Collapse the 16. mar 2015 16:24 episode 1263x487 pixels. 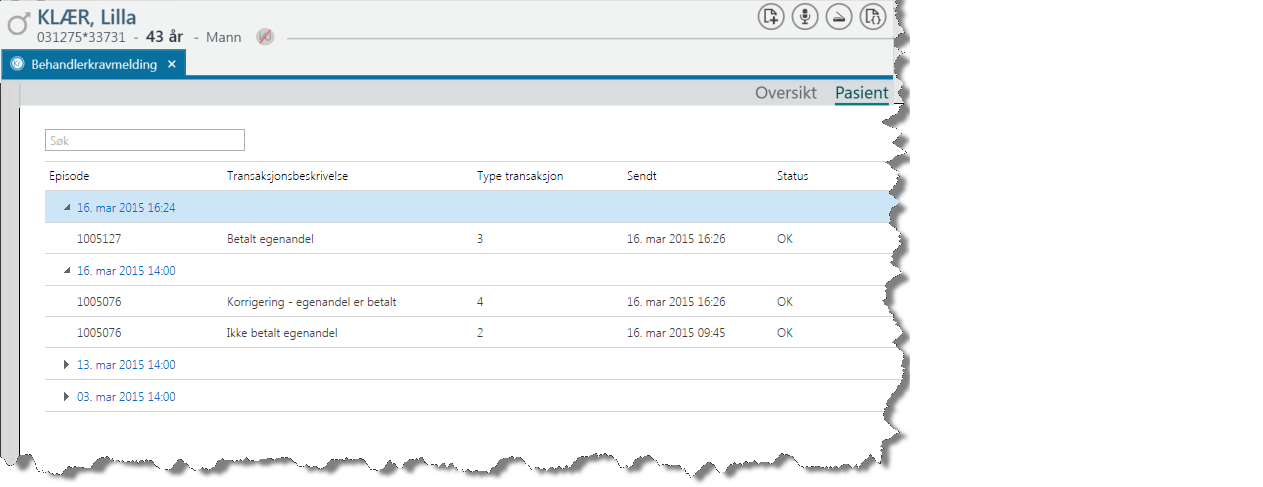point(67,207)
